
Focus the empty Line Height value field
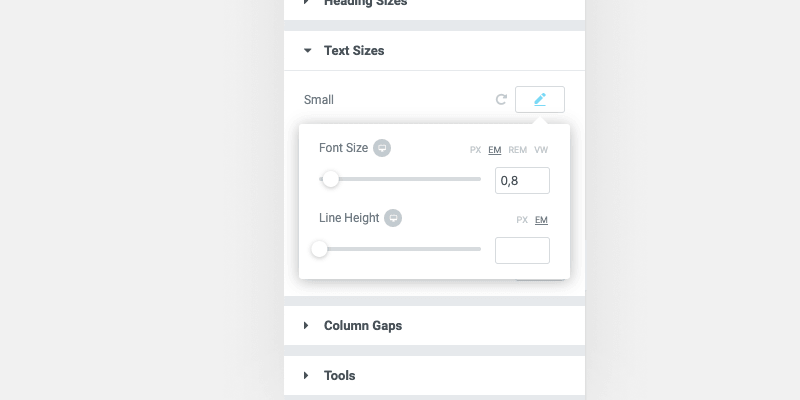click(522, 250)
